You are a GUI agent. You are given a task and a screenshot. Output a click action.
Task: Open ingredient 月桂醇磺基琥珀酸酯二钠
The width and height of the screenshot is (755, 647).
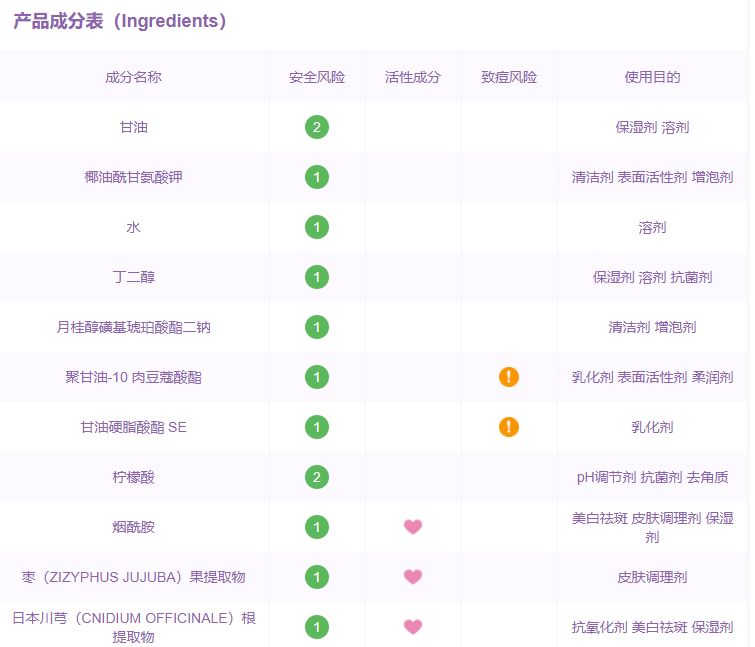(133, 327)
